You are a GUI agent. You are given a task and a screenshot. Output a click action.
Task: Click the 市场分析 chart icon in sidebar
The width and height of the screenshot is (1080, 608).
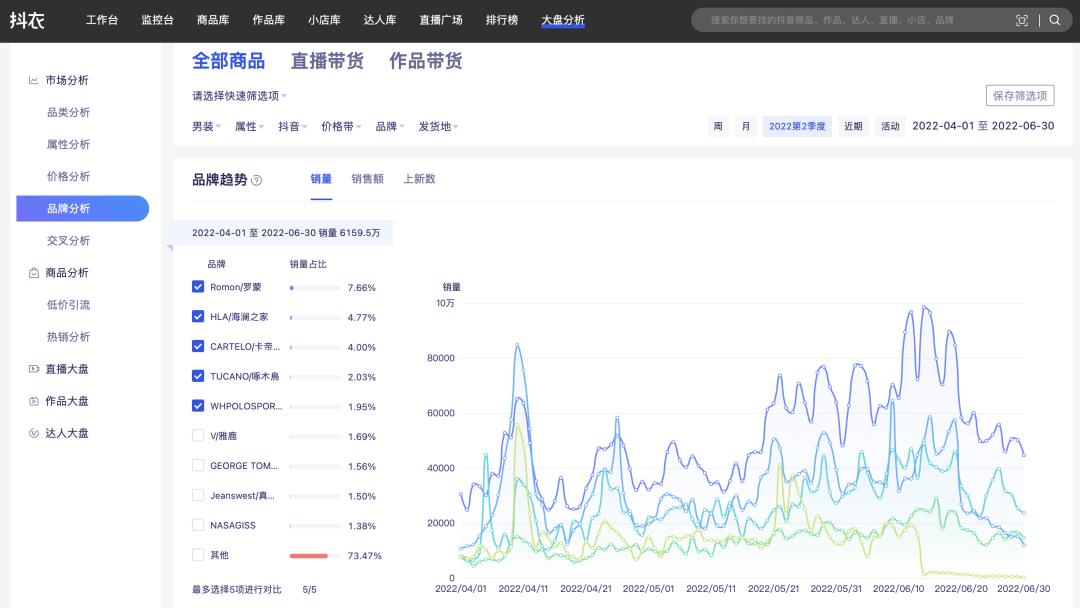[x=34, y=80]
